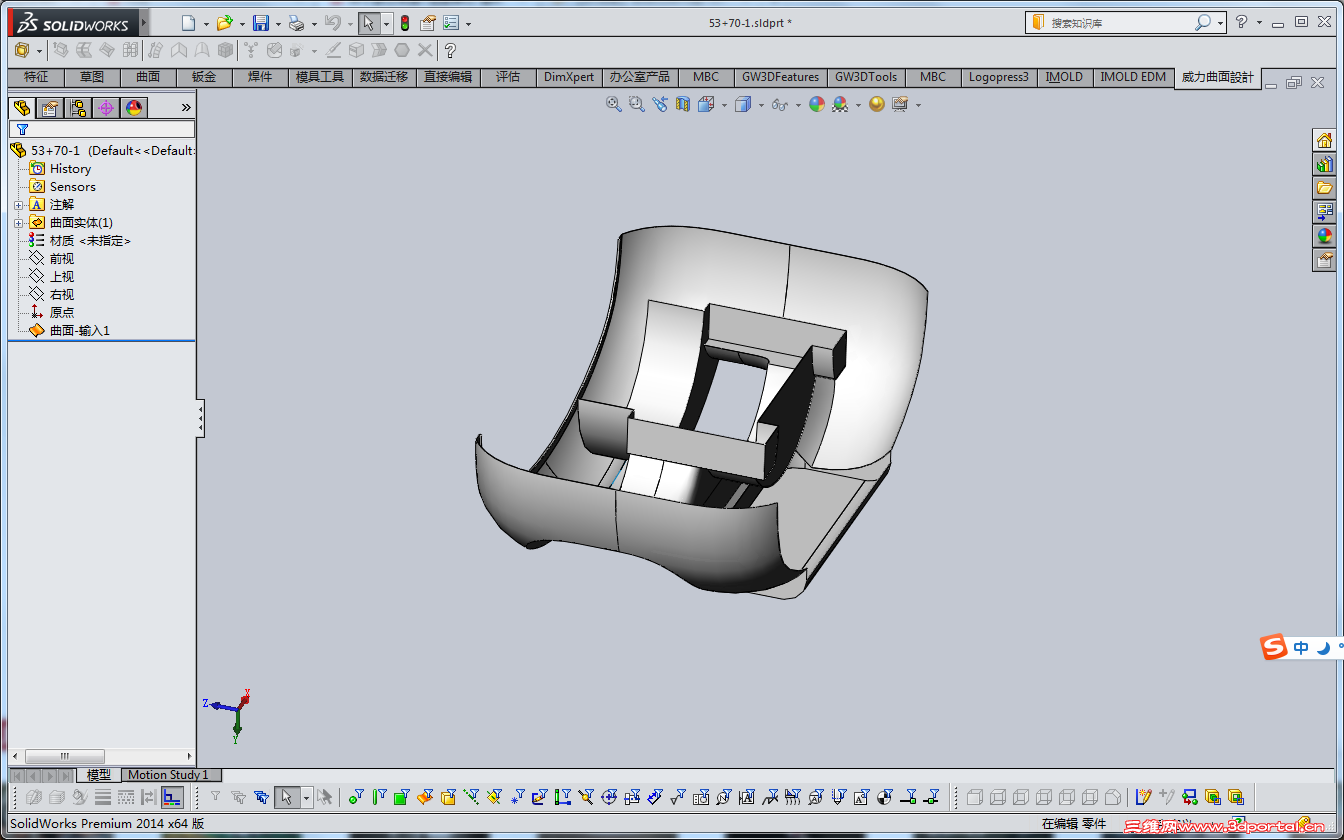Image resolution: width=1344 pixels, height=840 pixels.
Task: Click the Filter Faces icon
Action: click(402, 797)
